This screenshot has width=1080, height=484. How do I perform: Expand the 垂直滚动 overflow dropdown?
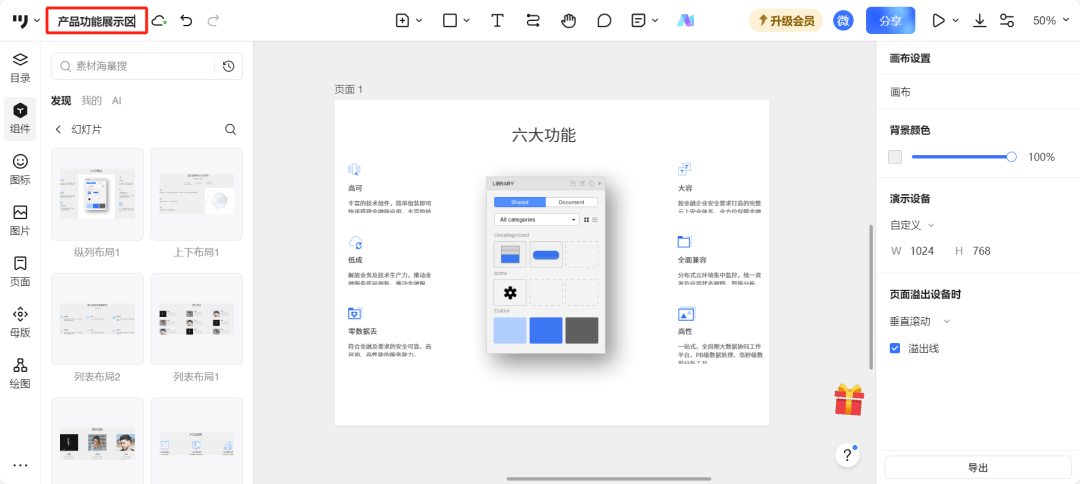click(x=920, y=322)
